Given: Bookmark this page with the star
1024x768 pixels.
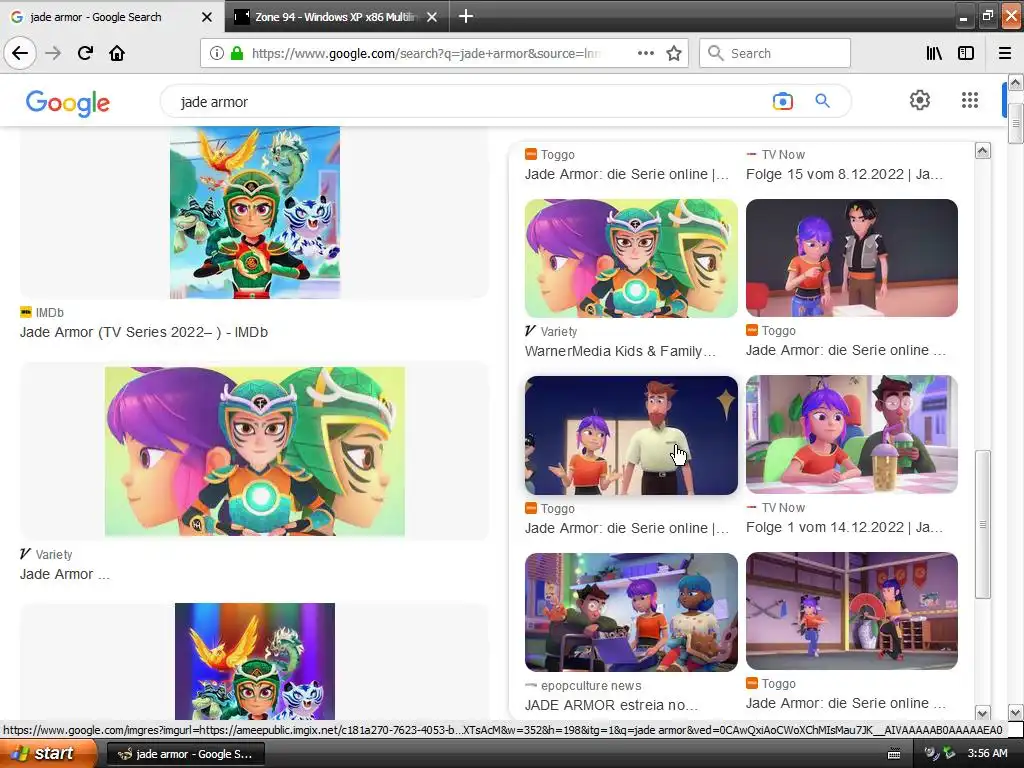Looking at the screenshot, I should click(674, 53).
